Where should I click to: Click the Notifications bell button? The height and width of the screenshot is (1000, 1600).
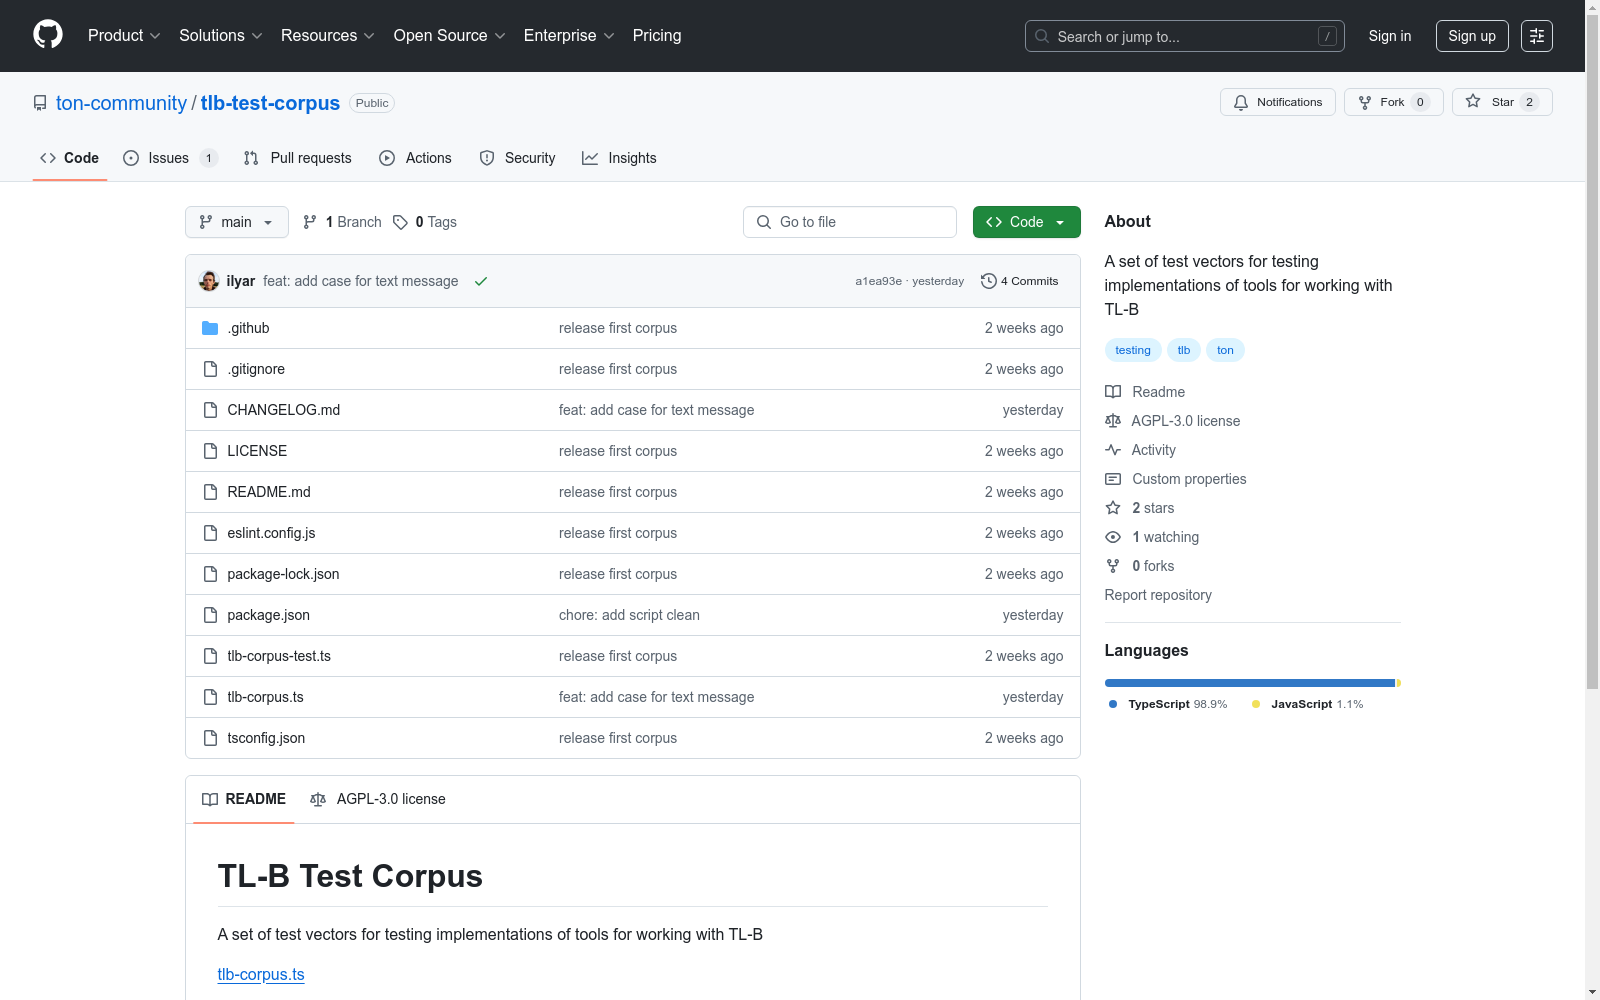(x=1277, y=102)
